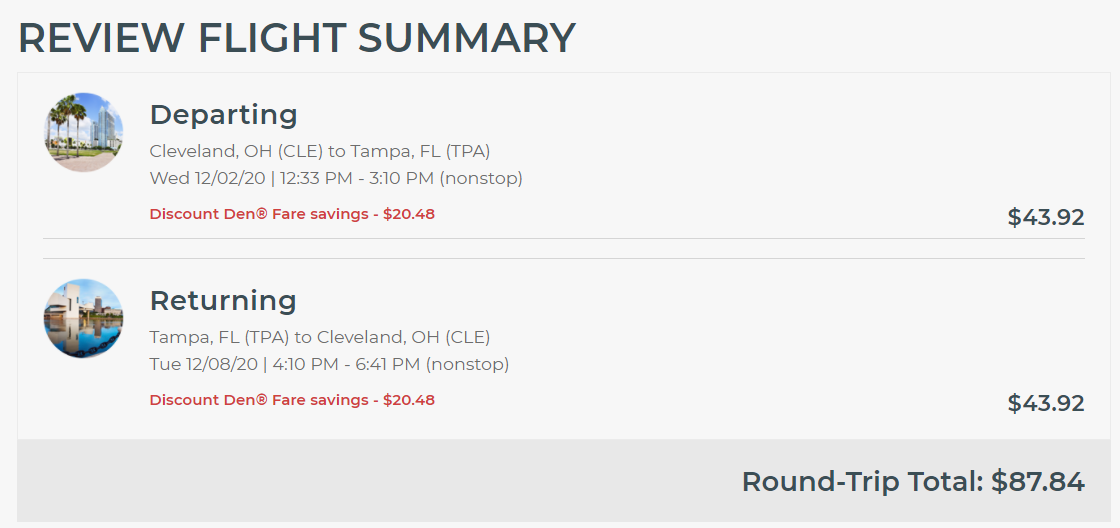Select the Departing section heading
Screen dimensions: 1120x528
[x=223, y=115]
